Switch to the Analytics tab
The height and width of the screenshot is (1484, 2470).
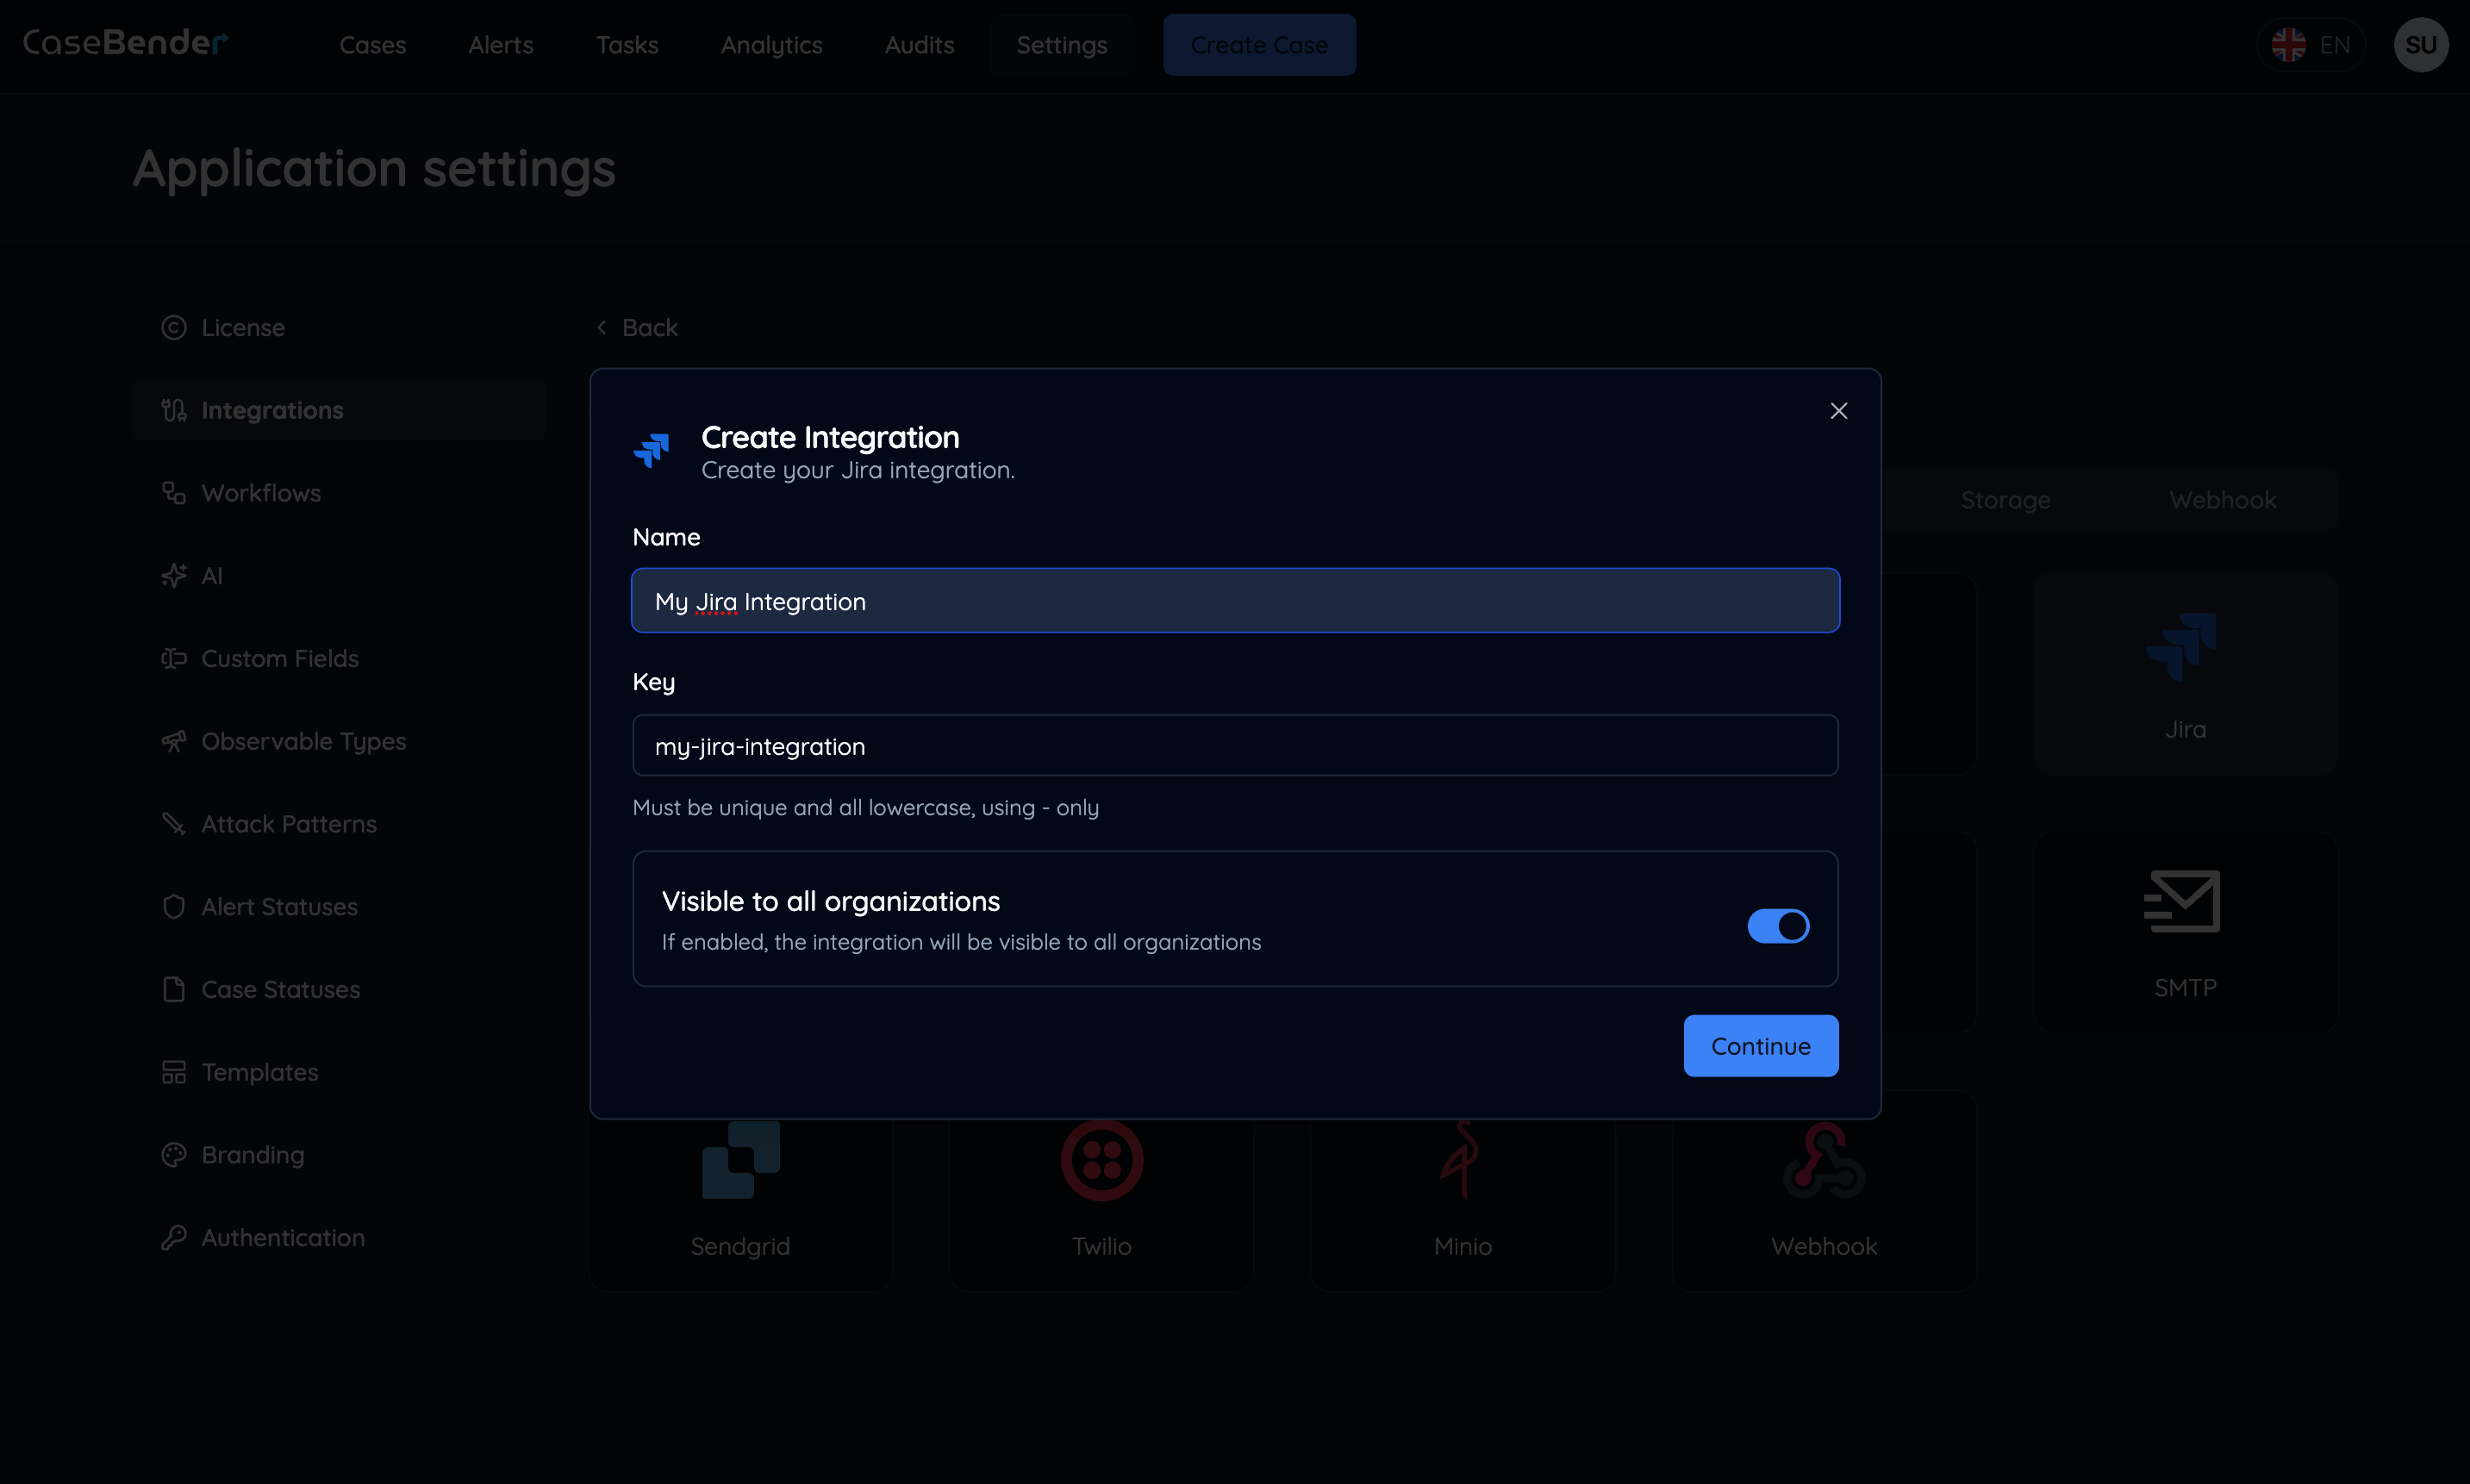(x=771, y=45)
